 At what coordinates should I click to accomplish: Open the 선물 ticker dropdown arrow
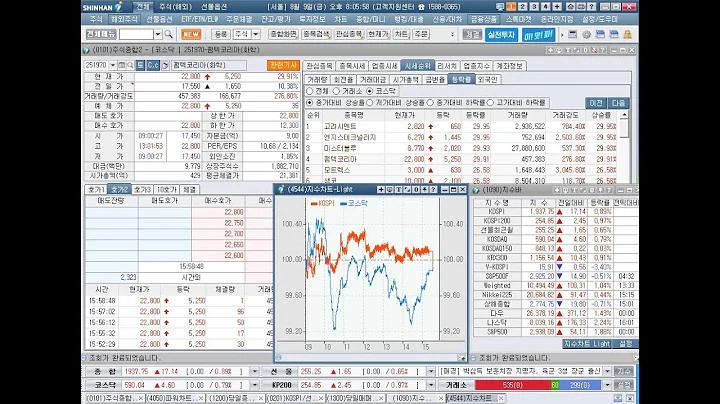click(431, 371)
